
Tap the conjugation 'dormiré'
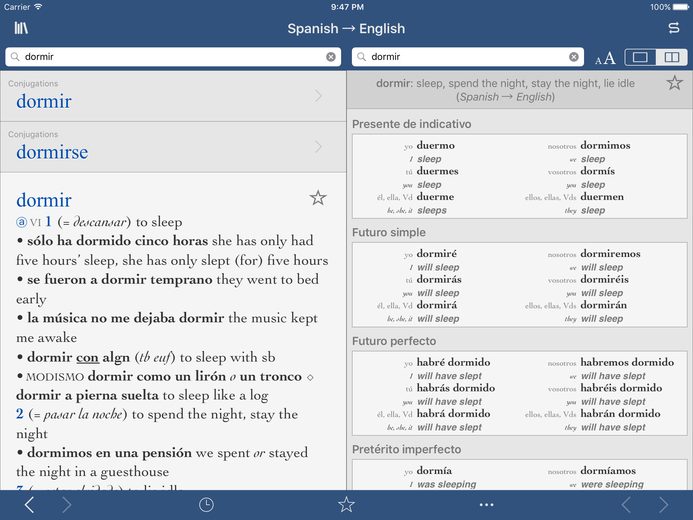point(437,254)
